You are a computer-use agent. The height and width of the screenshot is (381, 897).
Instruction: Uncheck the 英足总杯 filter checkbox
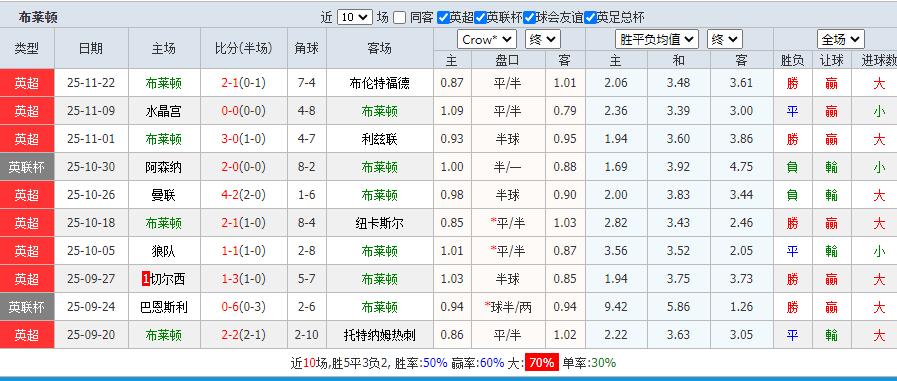pyautogui.click(x=590, y=17)
